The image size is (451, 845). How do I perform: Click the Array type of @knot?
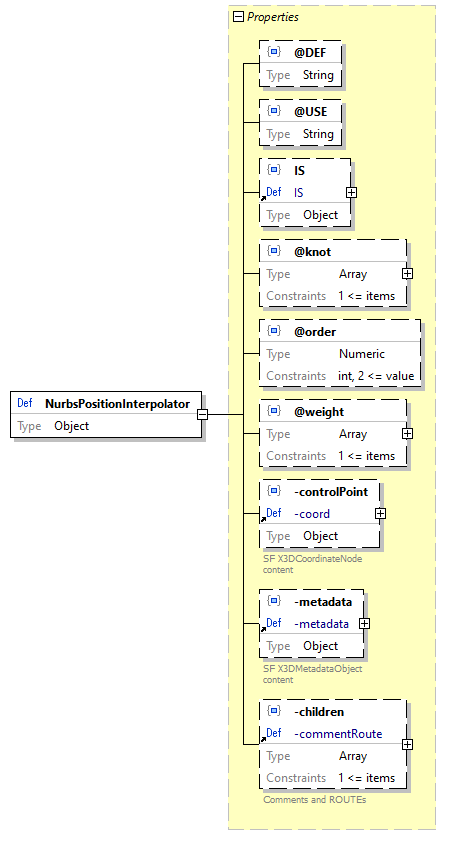[353, 274]
